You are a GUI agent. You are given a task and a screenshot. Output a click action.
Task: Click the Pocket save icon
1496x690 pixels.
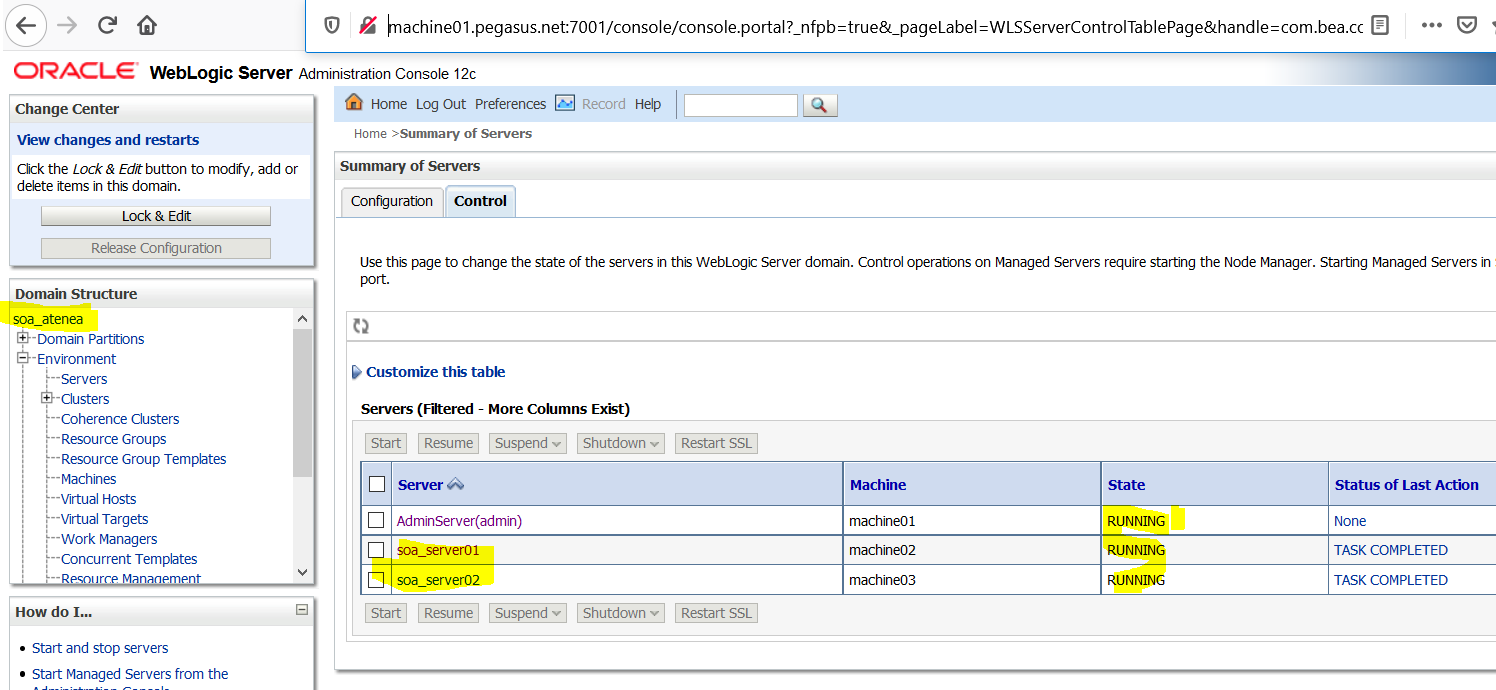point(1467,25)
